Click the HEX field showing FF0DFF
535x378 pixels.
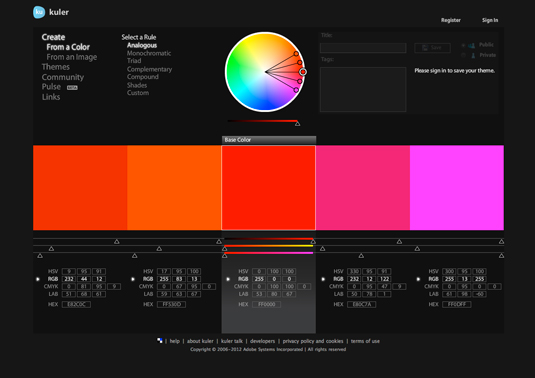tap(457, 304)
